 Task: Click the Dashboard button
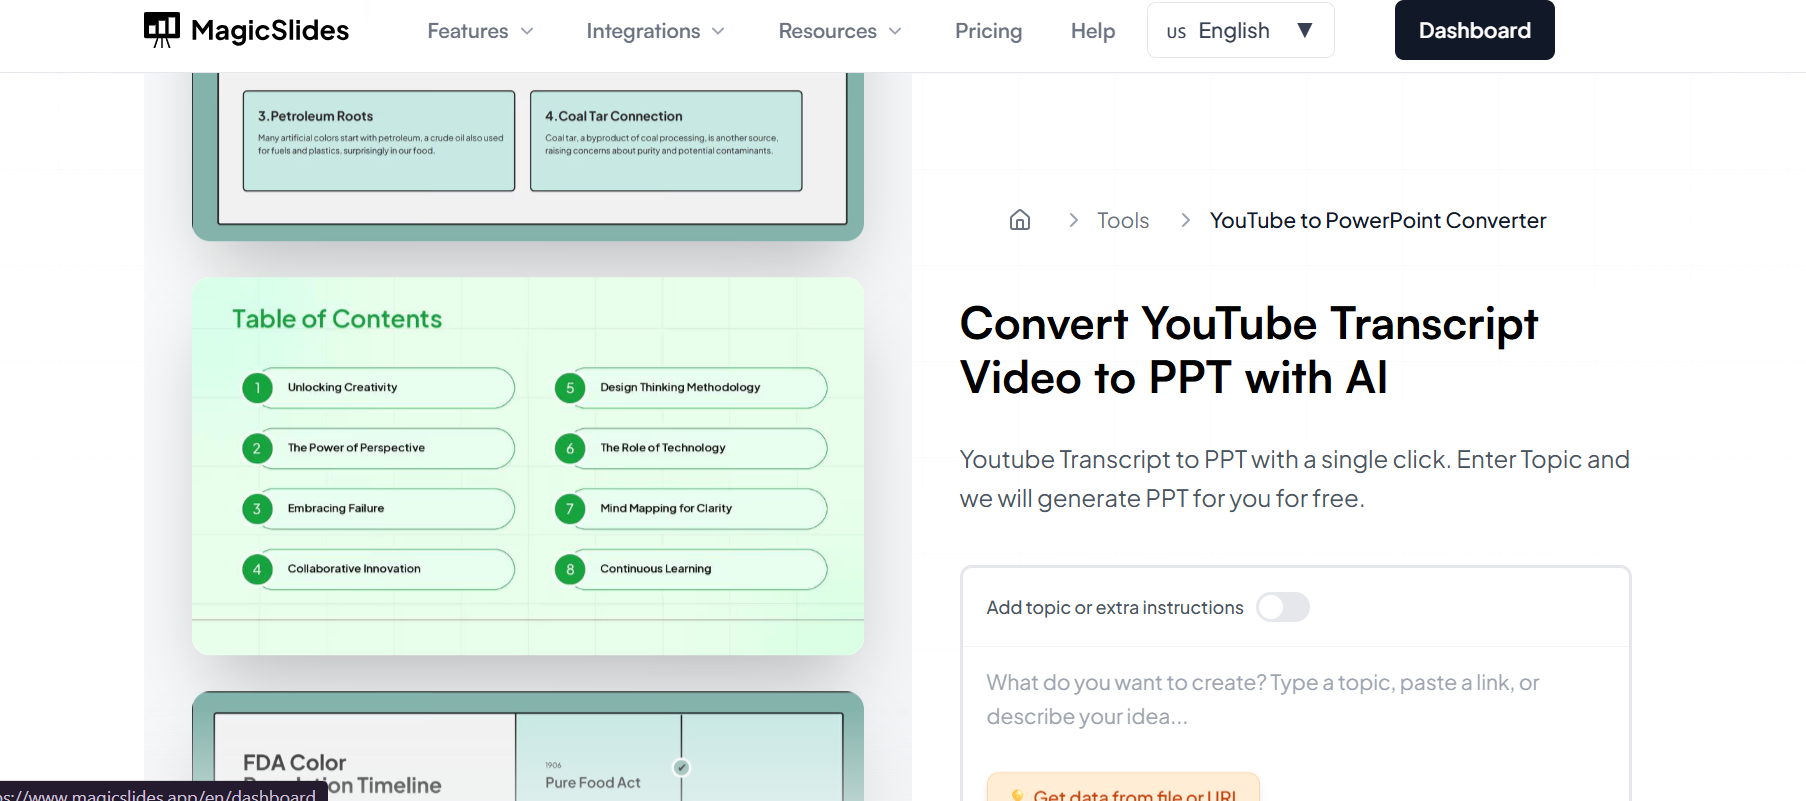click(1475, 30)
